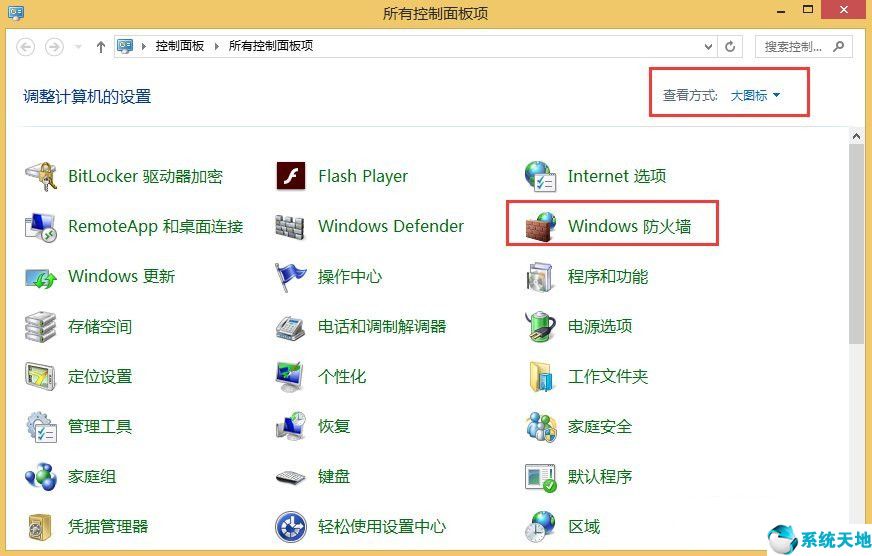Screen dimensions: 872x556
Task: Go up one level with the Up arrow
Action: pyautogui.click(x=101, y=47)
